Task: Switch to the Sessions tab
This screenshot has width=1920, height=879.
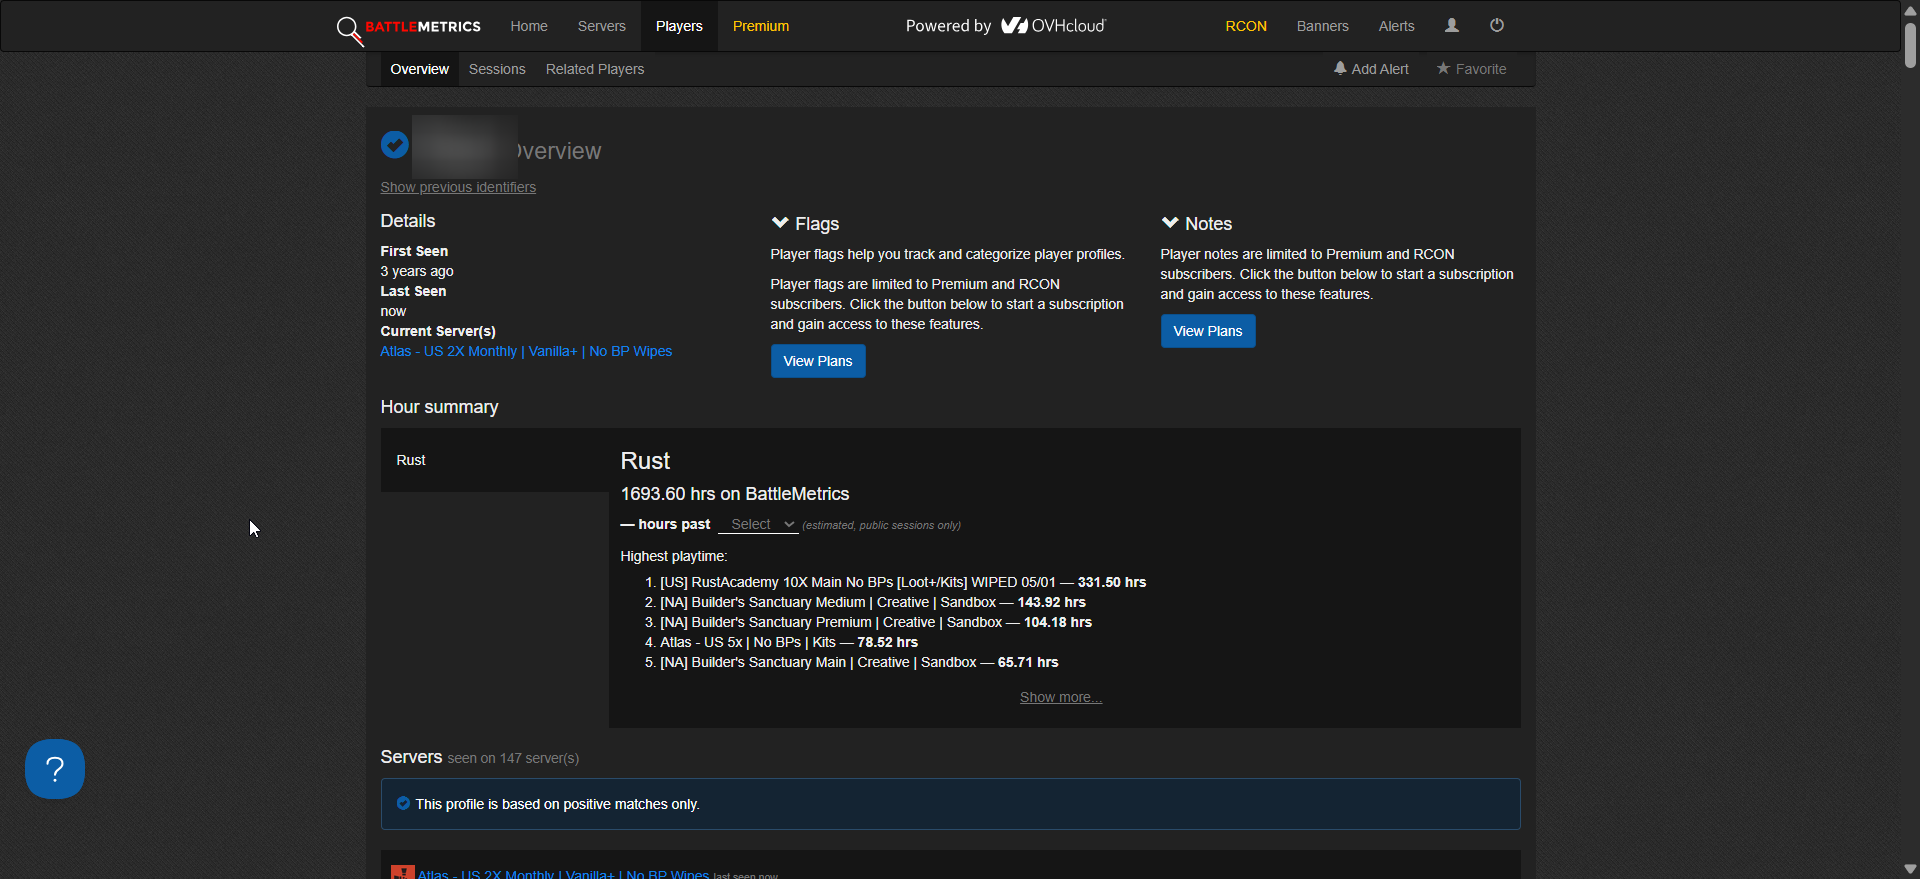Action: point(497,69)
